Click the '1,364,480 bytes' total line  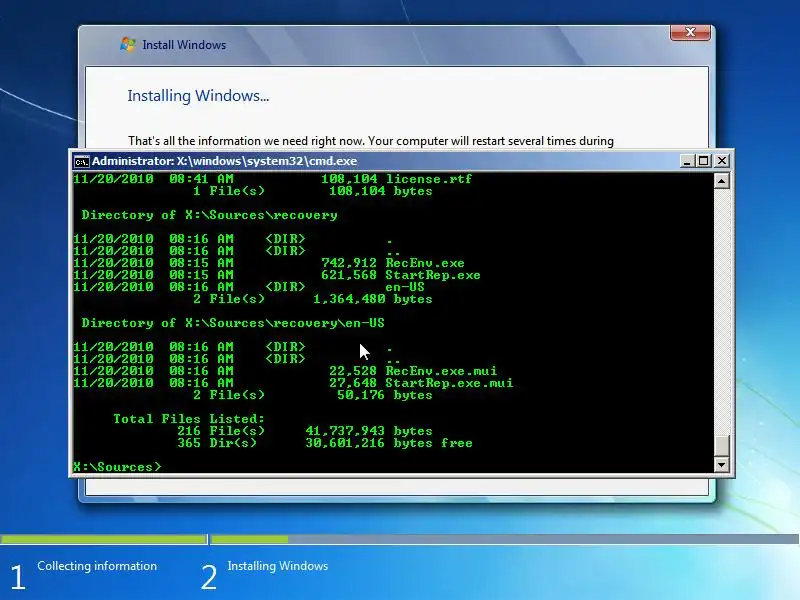(x=372, y=299)
